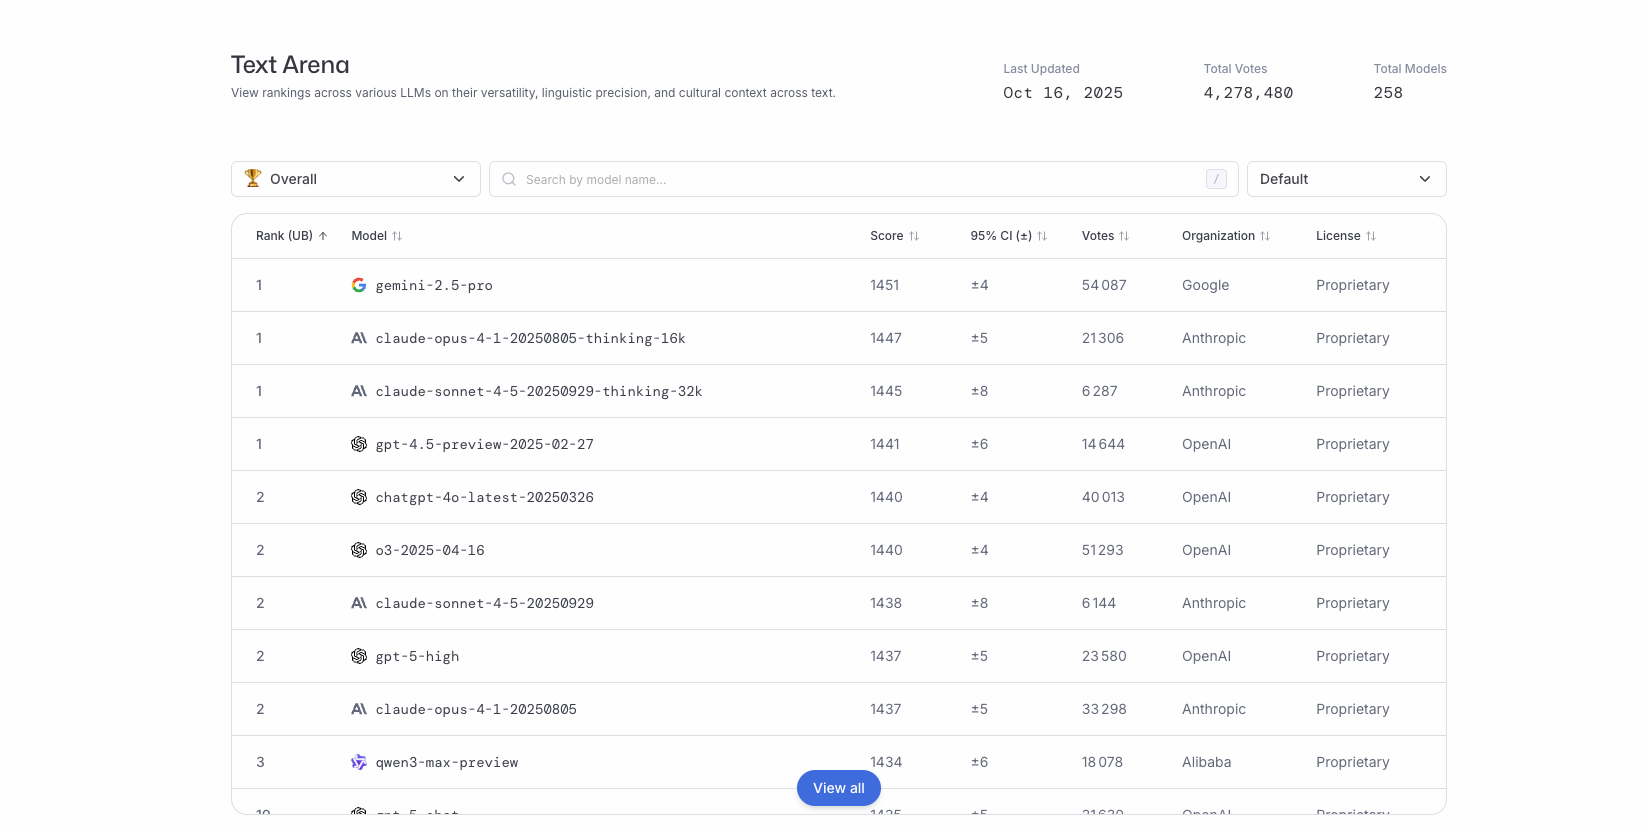Click the magnifier icon in search bar

point(509,179)
